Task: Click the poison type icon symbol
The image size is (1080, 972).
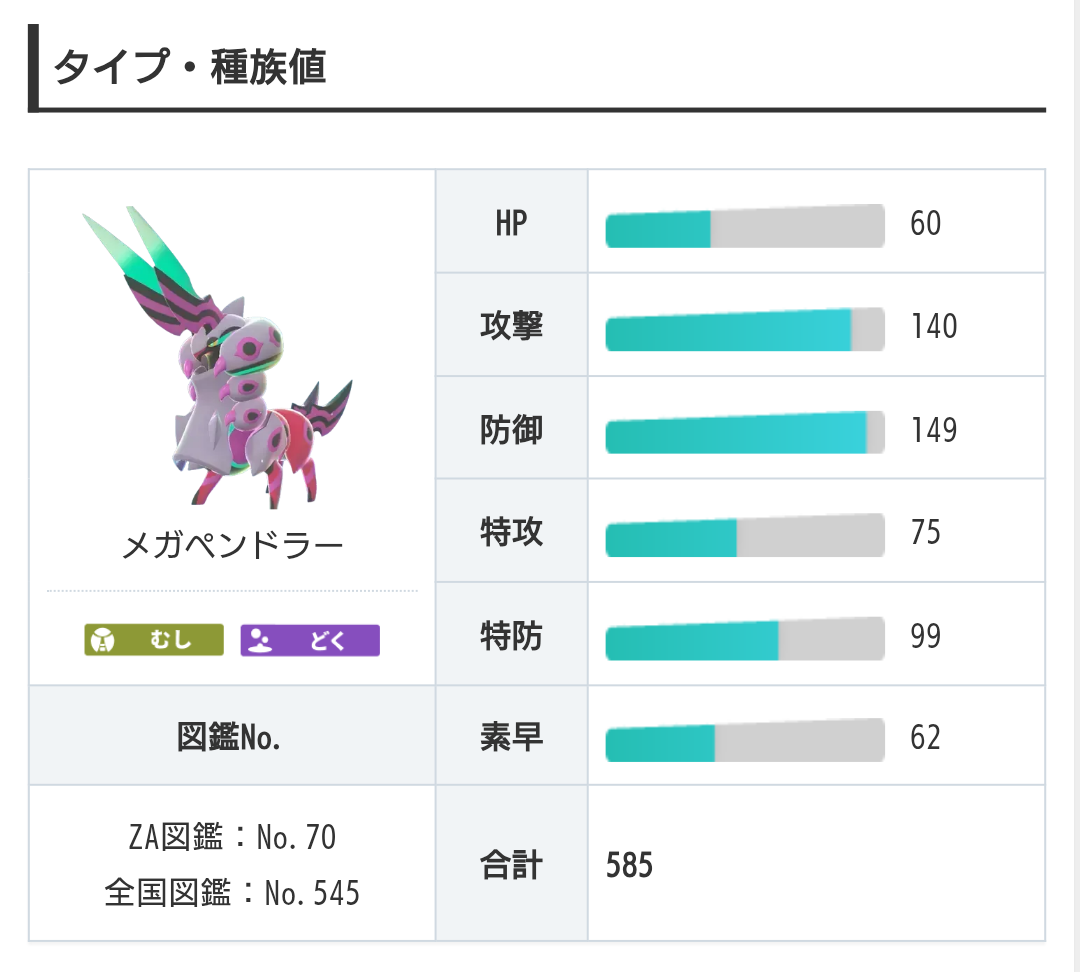Action: 257,640
